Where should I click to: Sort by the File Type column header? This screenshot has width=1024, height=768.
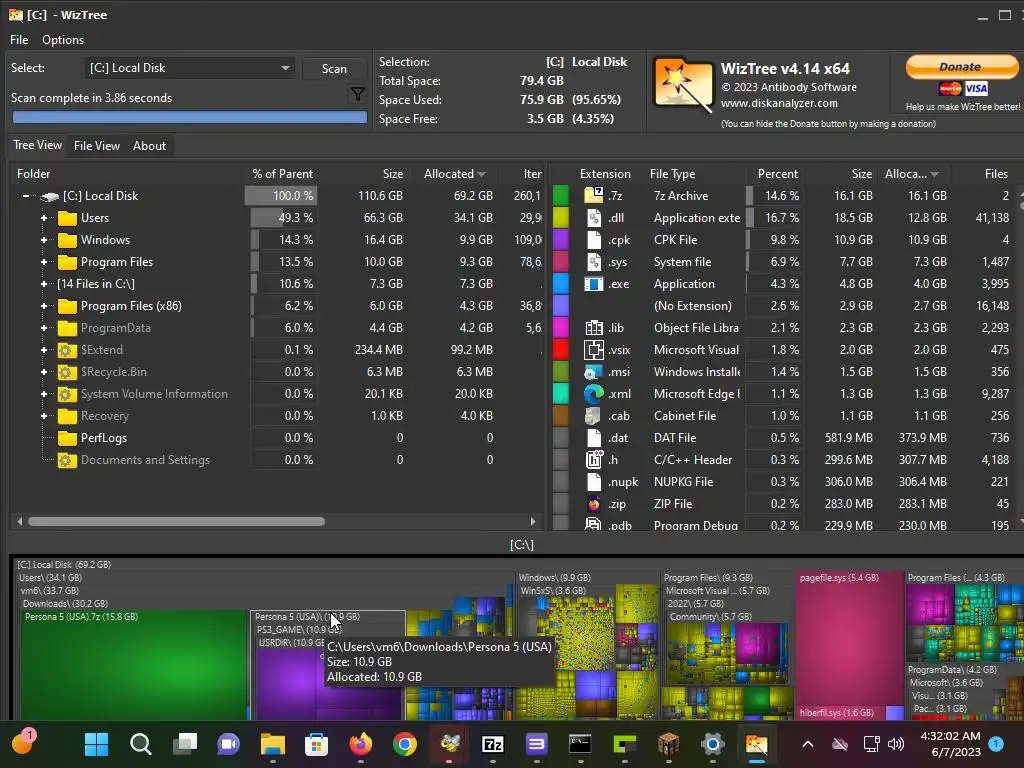[x=672, y=174]
